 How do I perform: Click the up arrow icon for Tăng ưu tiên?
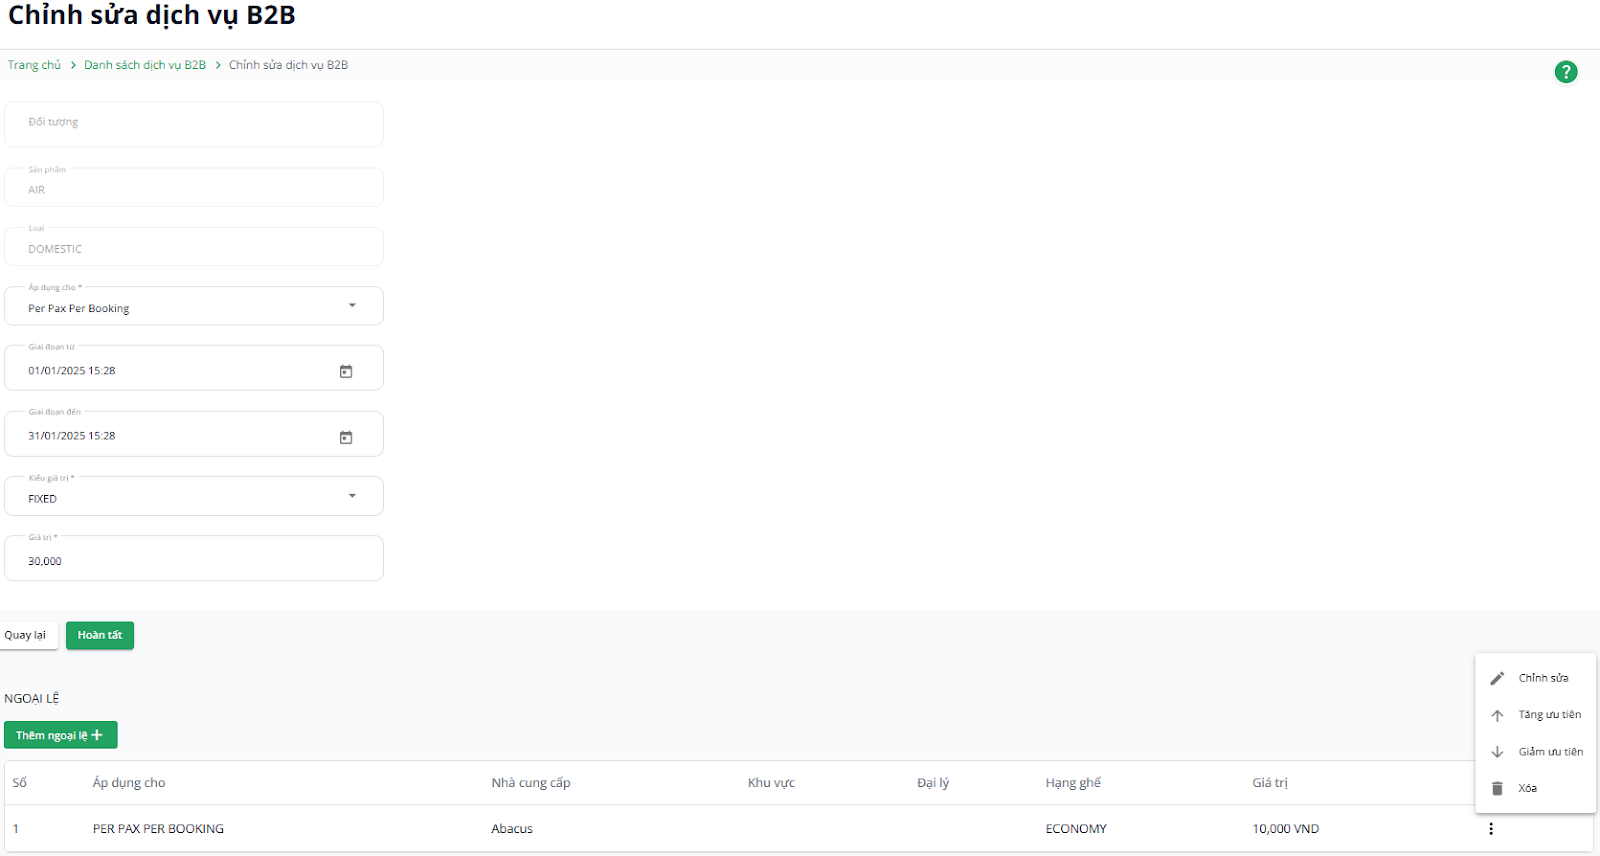[x=1497, y=715]
